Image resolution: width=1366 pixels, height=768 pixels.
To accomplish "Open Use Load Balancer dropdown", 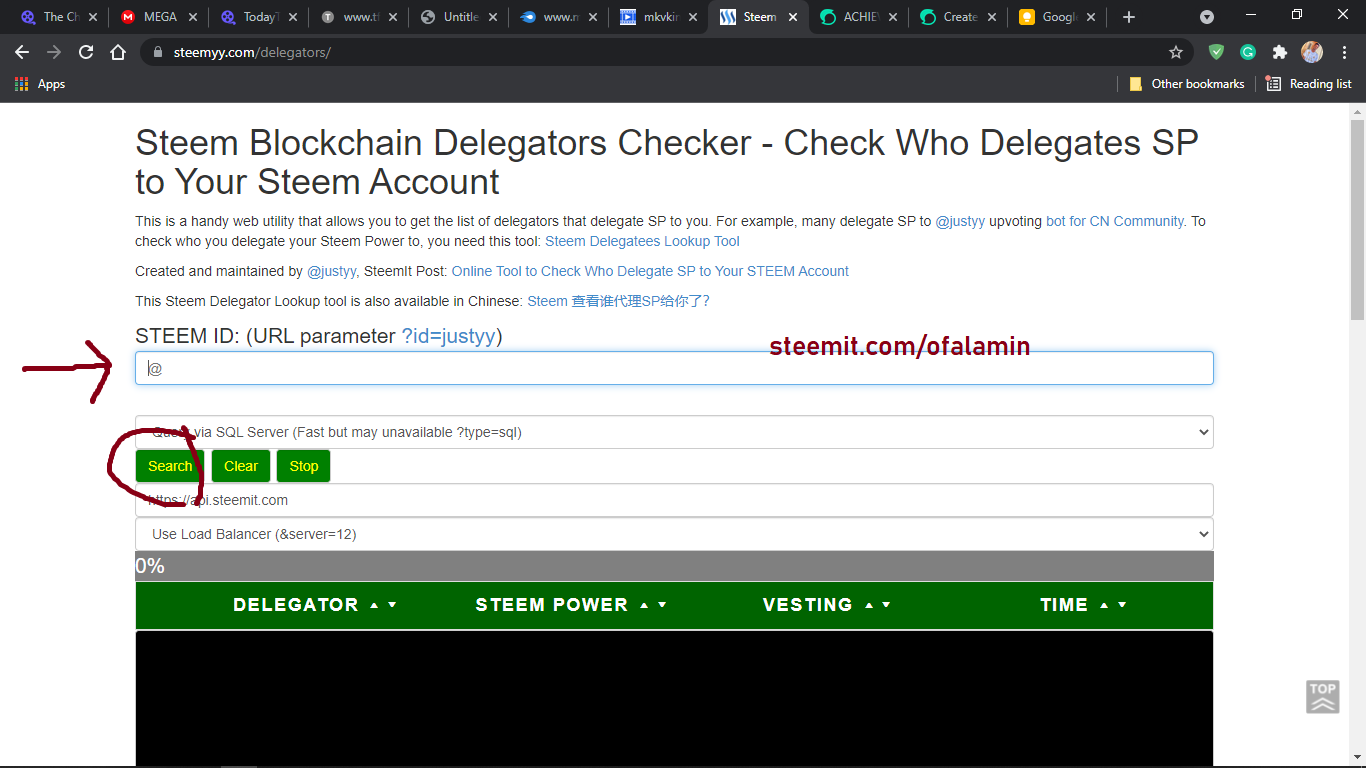I will (674, 534).
